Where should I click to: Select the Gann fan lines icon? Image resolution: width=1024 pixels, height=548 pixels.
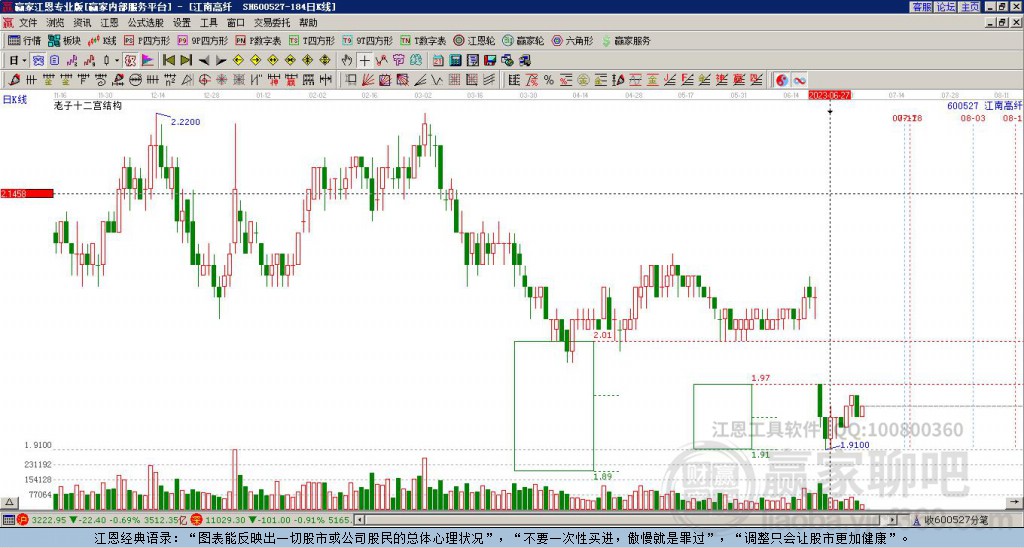point(367,80)
